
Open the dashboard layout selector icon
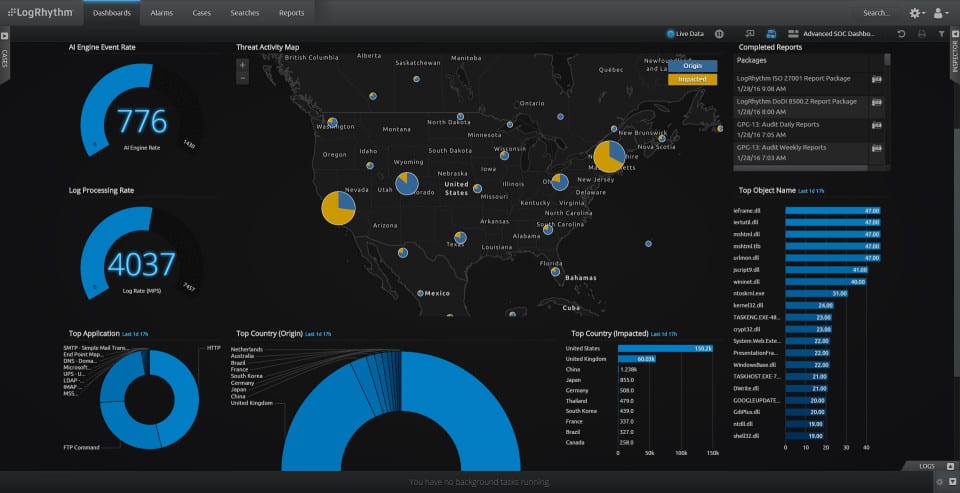(x=793, y=34)
